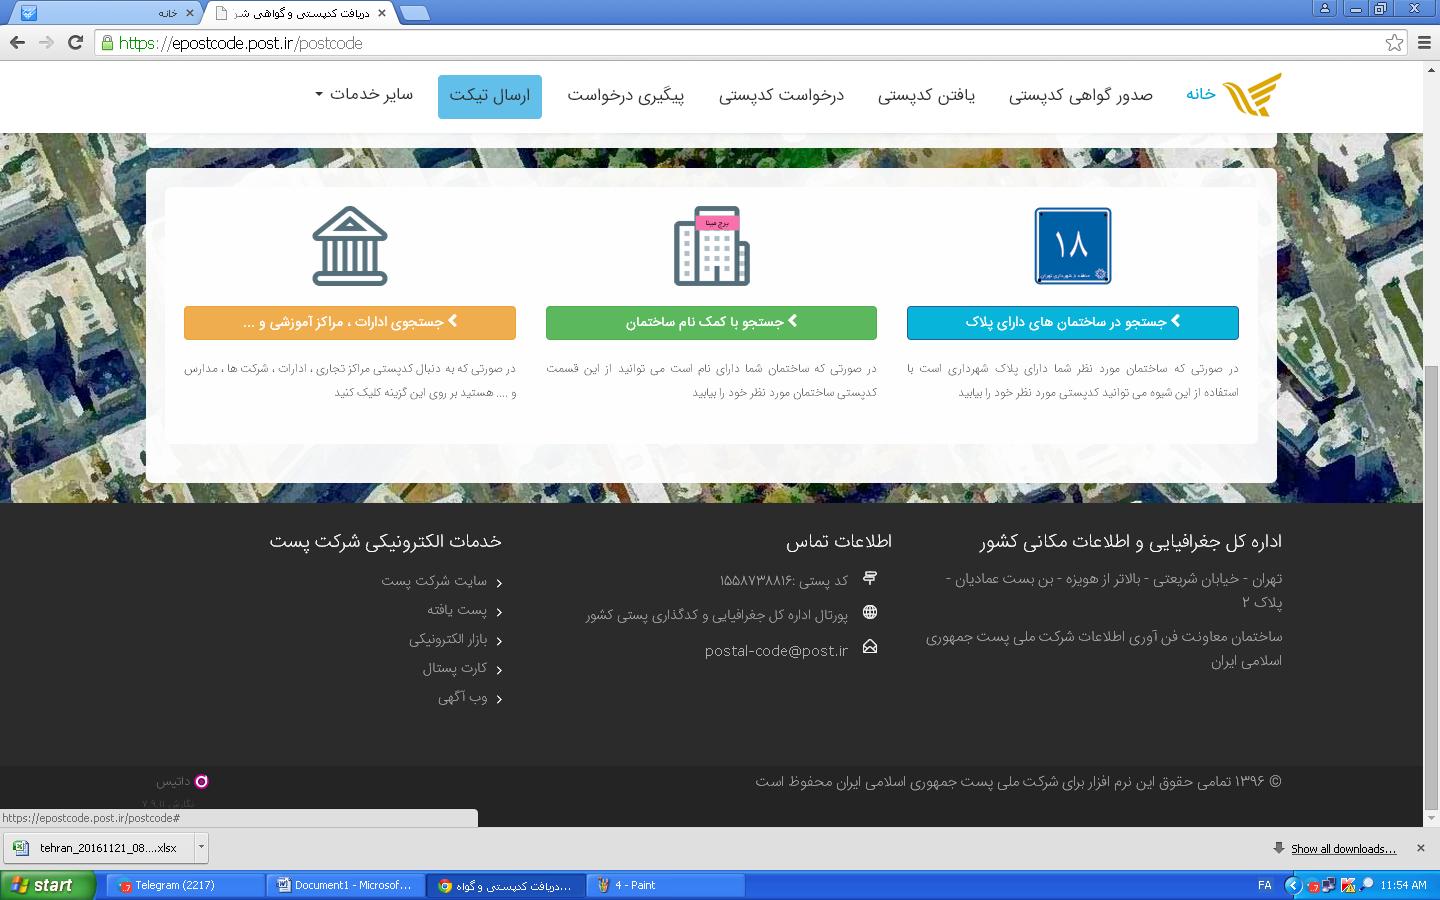The height and width of the screenshot is (900, 1440).
Task: Click the postal-code@post.ir email address
Action: click(x=776, y=650)
